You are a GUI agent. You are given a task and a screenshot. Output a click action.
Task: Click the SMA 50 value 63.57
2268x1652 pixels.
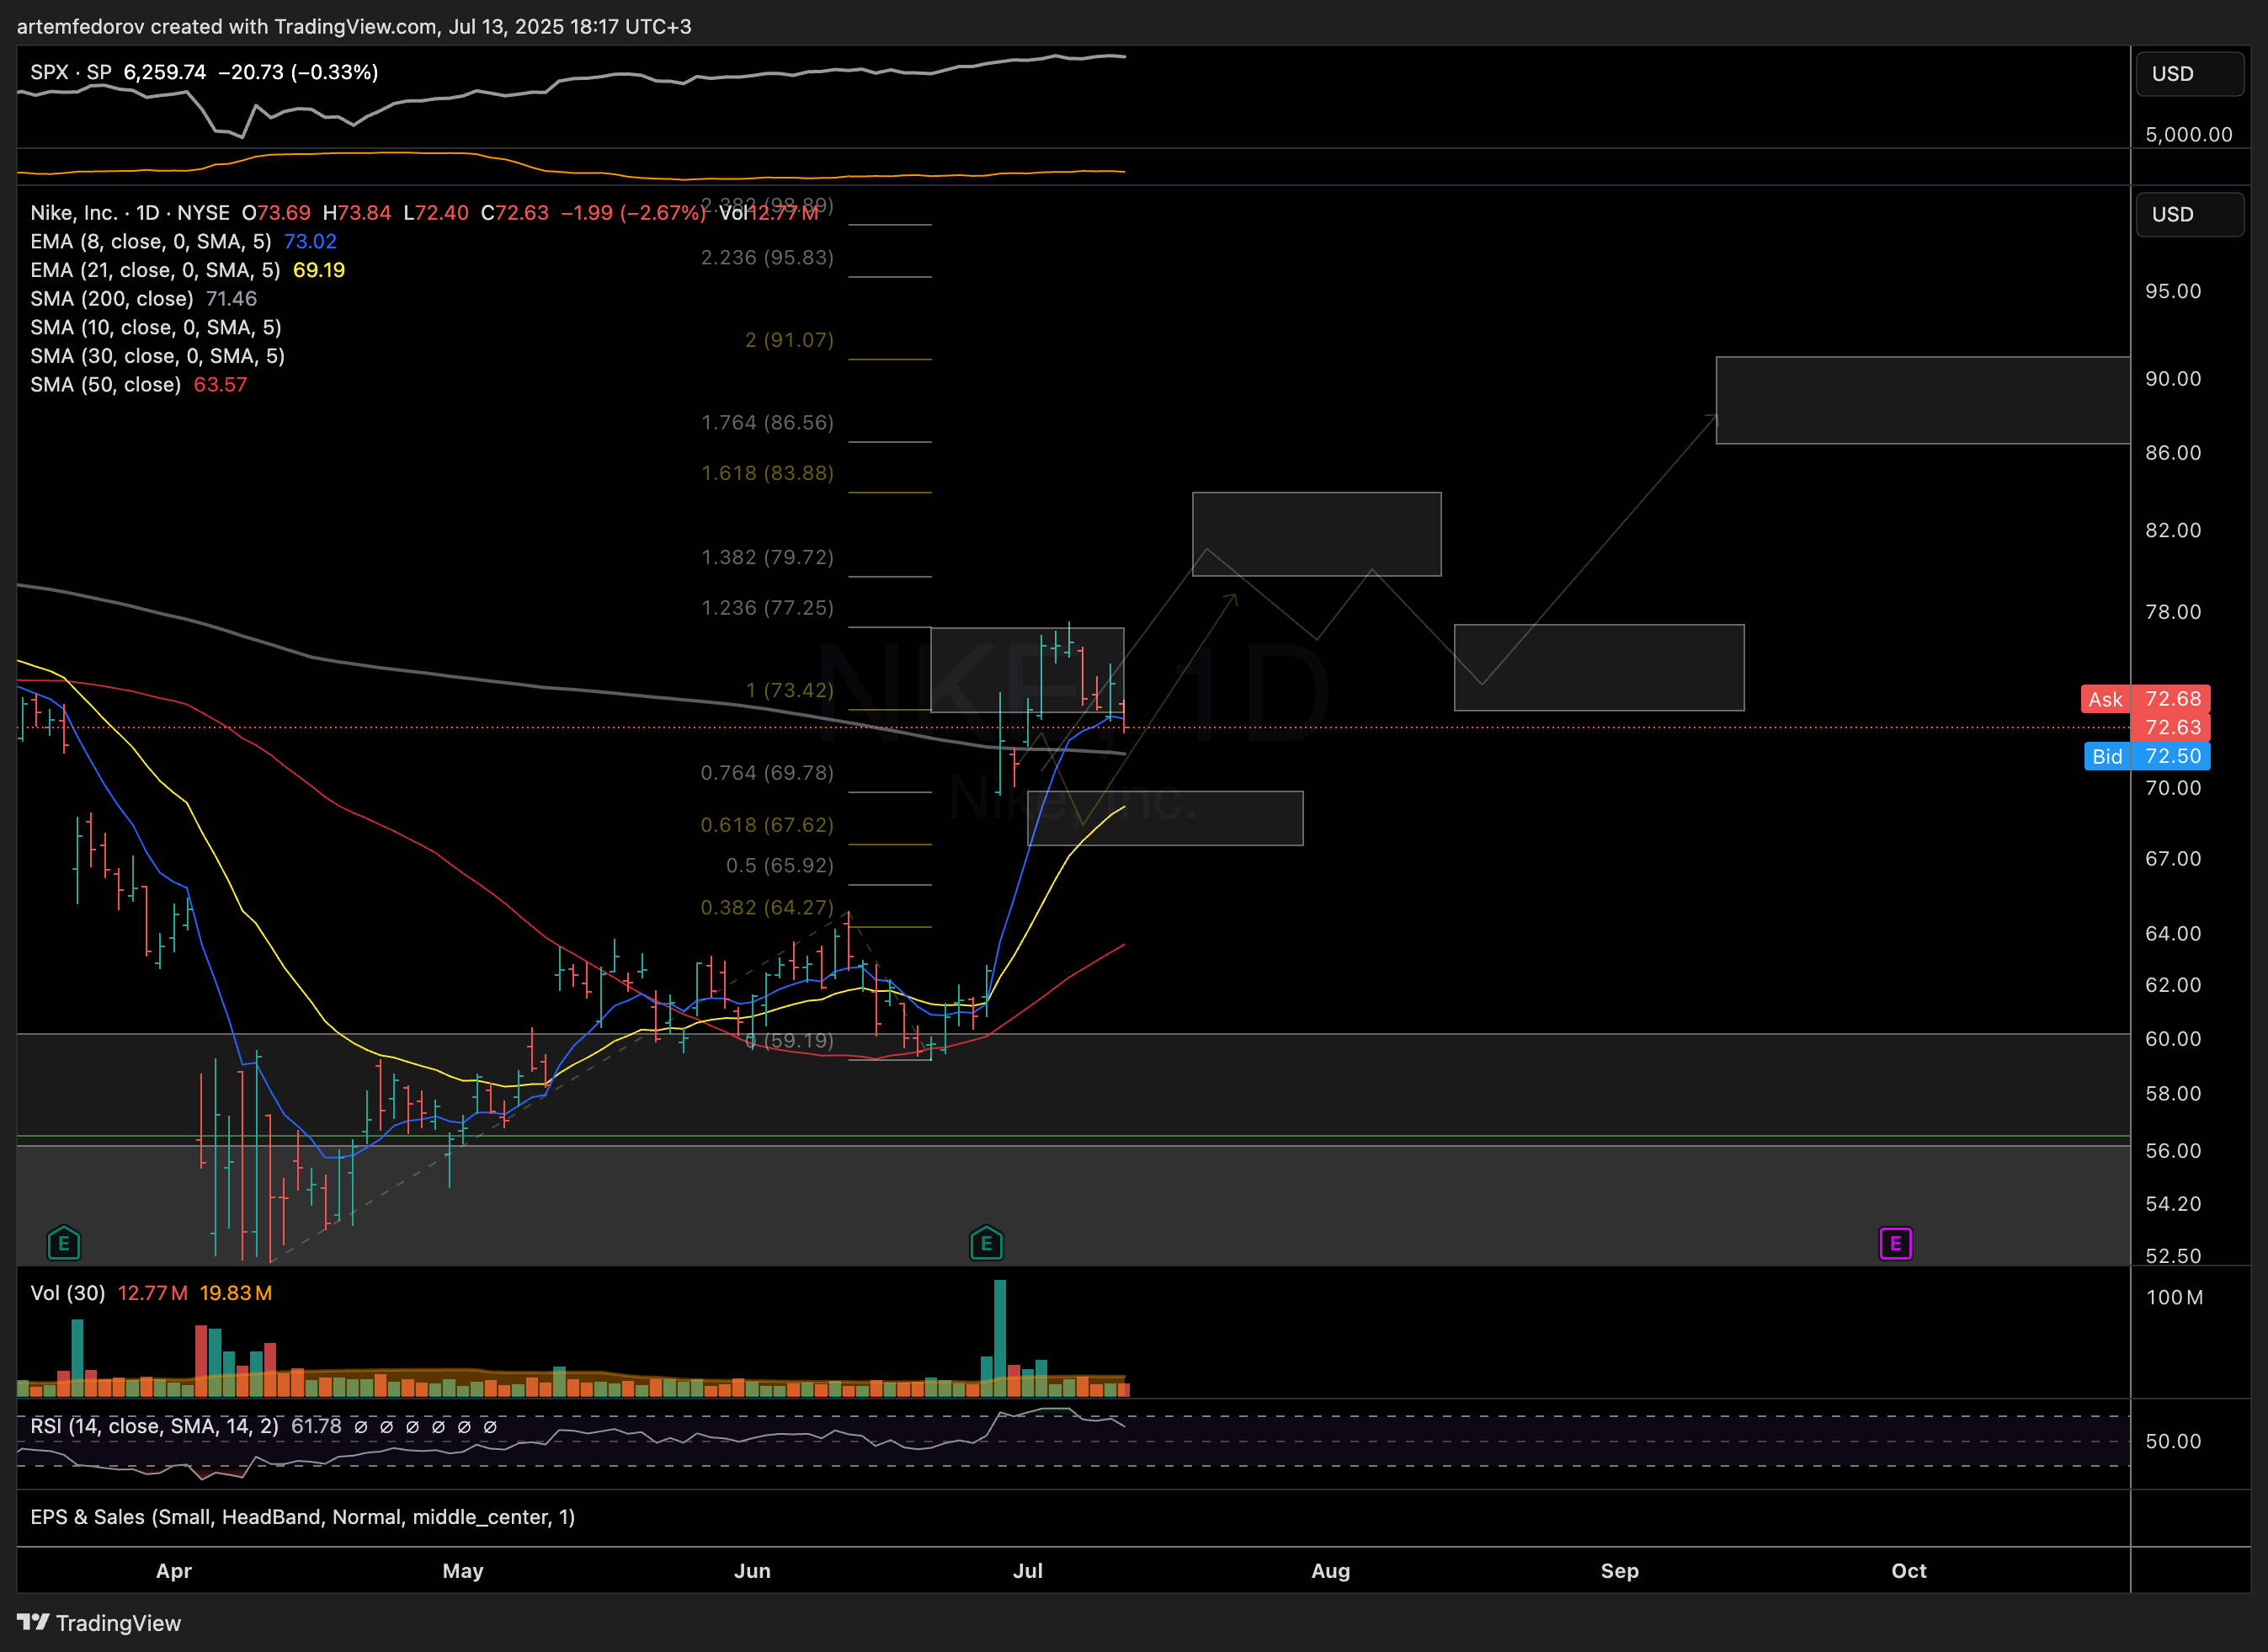220,384
